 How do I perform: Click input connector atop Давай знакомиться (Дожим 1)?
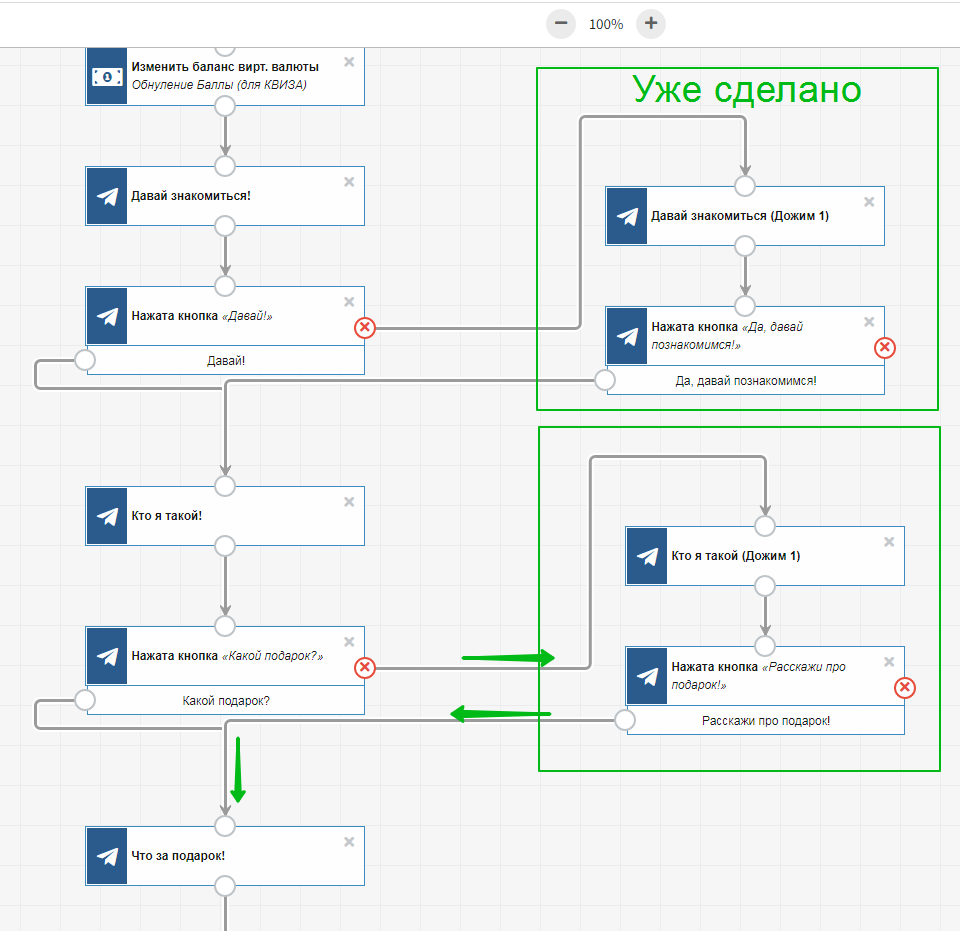(745, 186)
